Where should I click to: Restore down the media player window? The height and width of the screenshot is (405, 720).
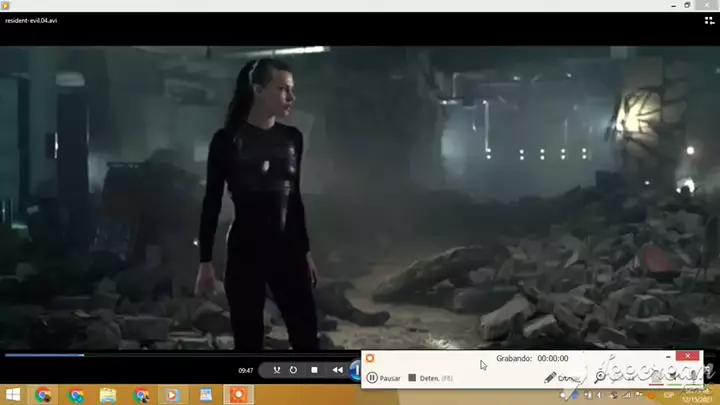click(x=687, y=5)
